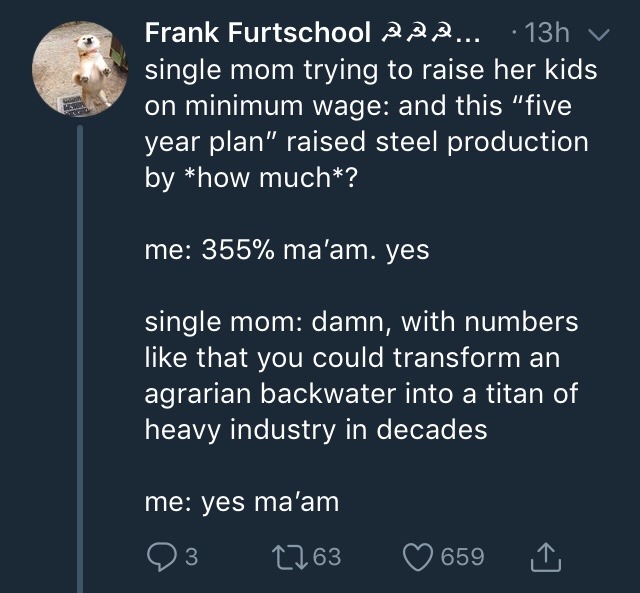The width and height of the screenshot is (640, 593).
Task: Click the "heavy industry in decades" line
Action: click(x=316, y=430)
